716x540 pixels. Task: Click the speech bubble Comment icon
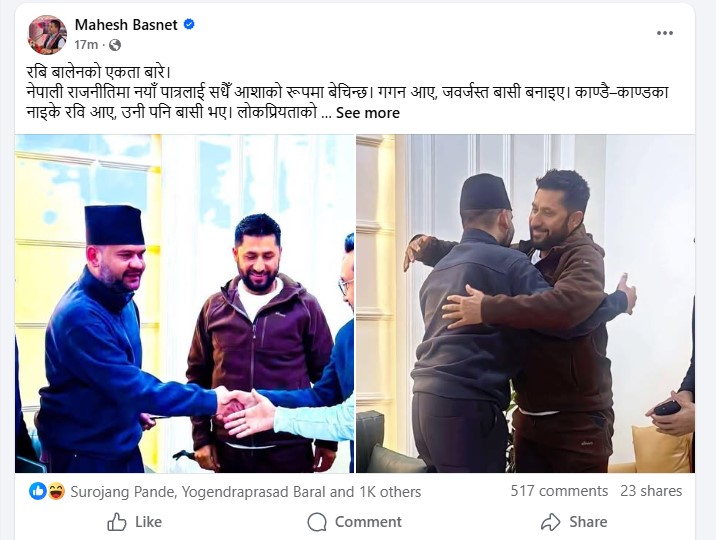317,522
